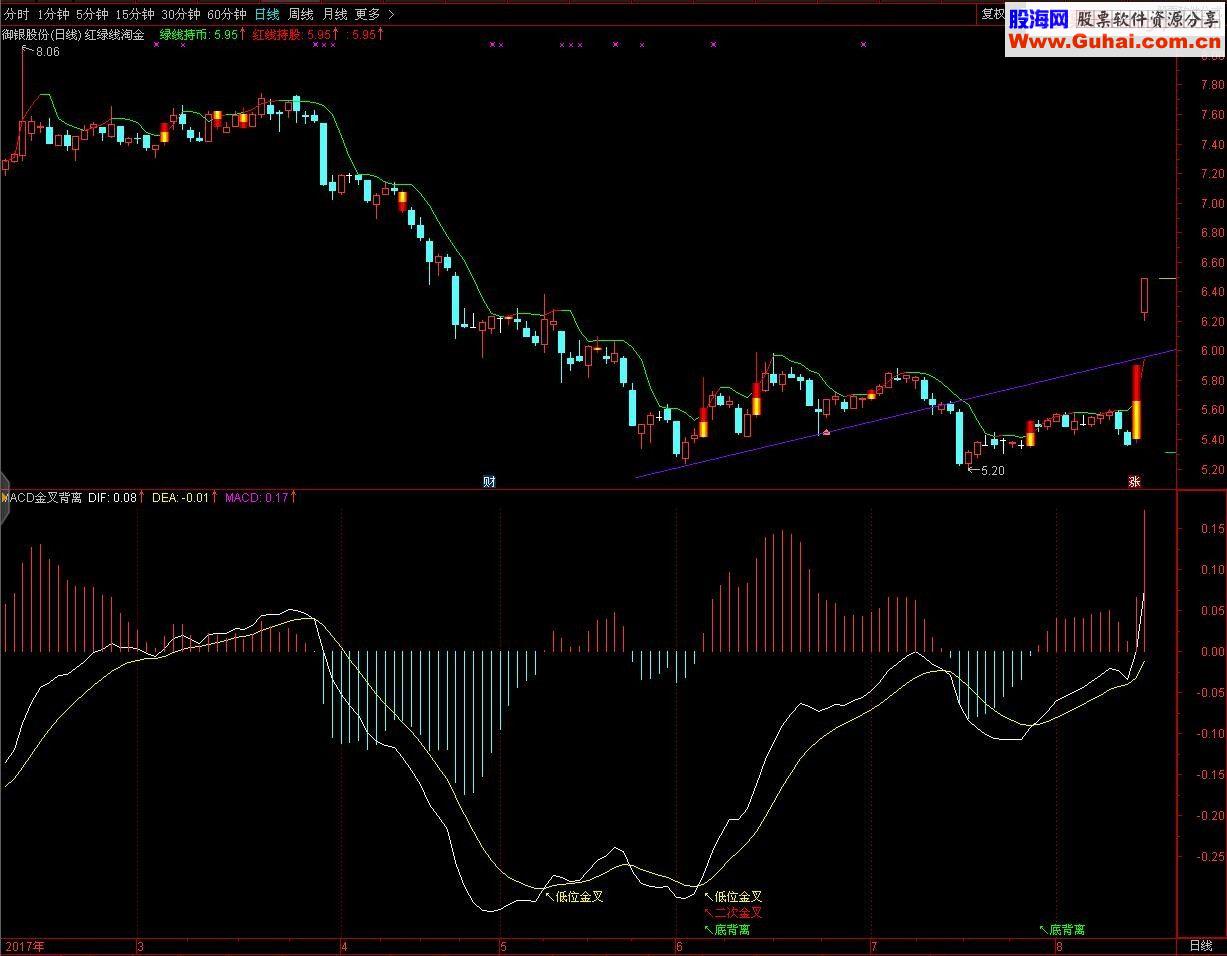Viewport: 1227px width, 956px height.
Task: Click the 红绿线淘金 indicator name
Action: (114, 35)
